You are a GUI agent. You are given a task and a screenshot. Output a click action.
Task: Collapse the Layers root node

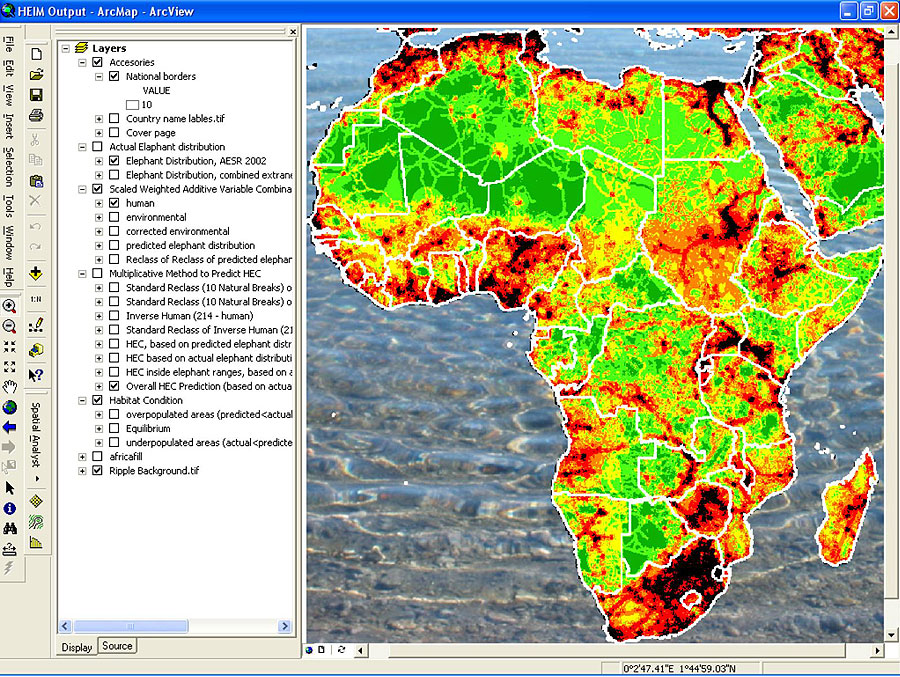coord(66,48)
